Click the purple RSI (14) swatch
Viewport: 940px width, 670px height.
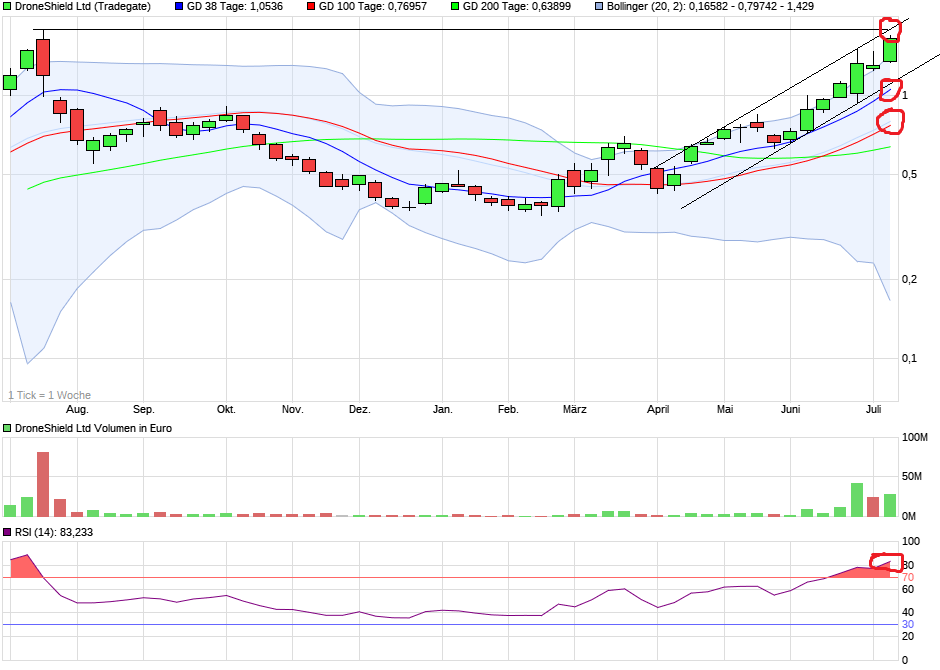point(7,532)
